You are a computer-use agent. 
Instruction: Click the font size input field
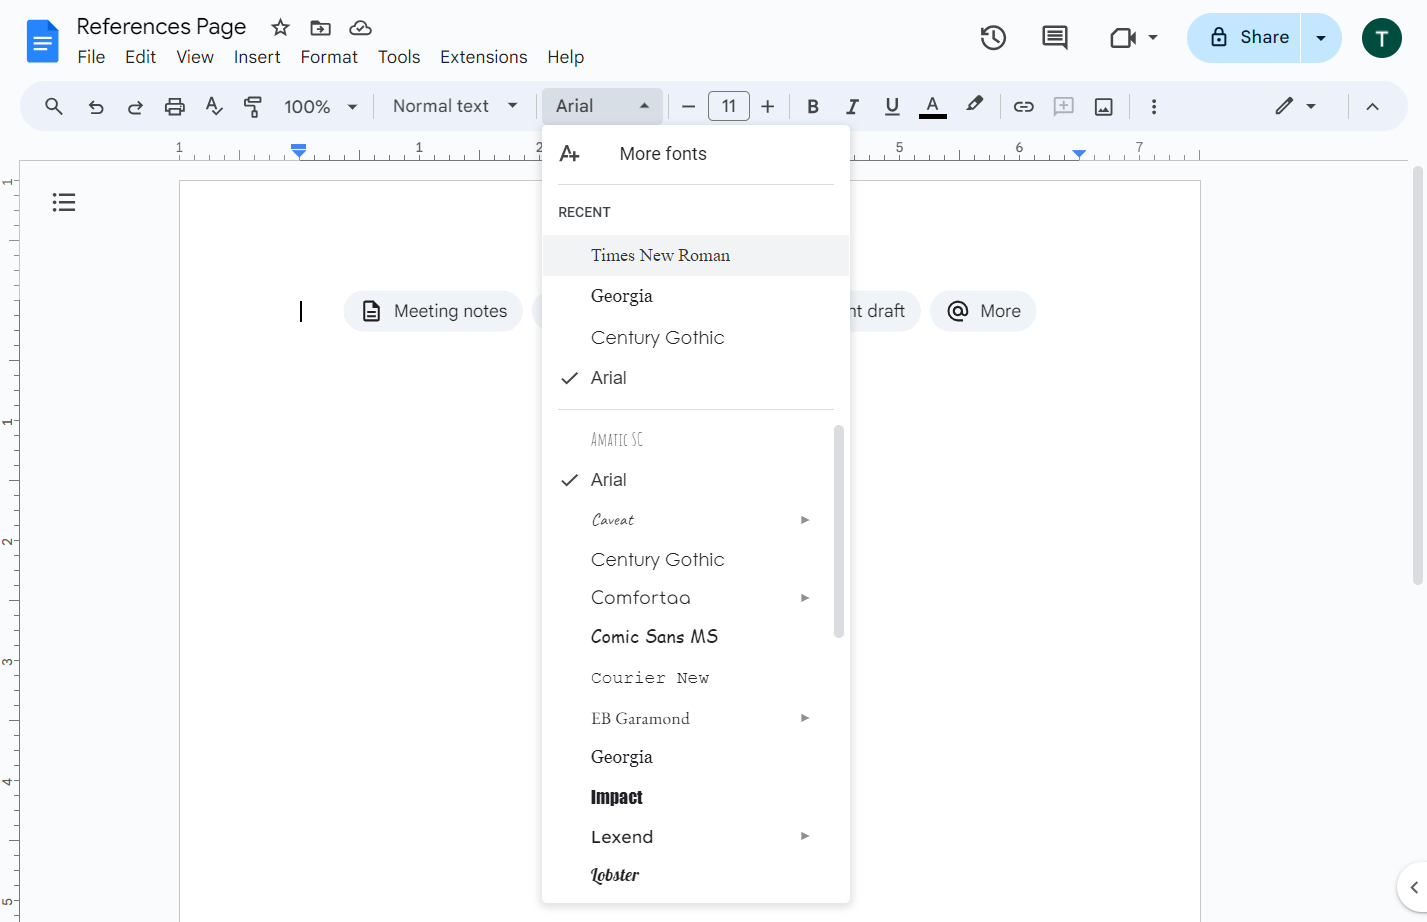[x=729, y=106]
